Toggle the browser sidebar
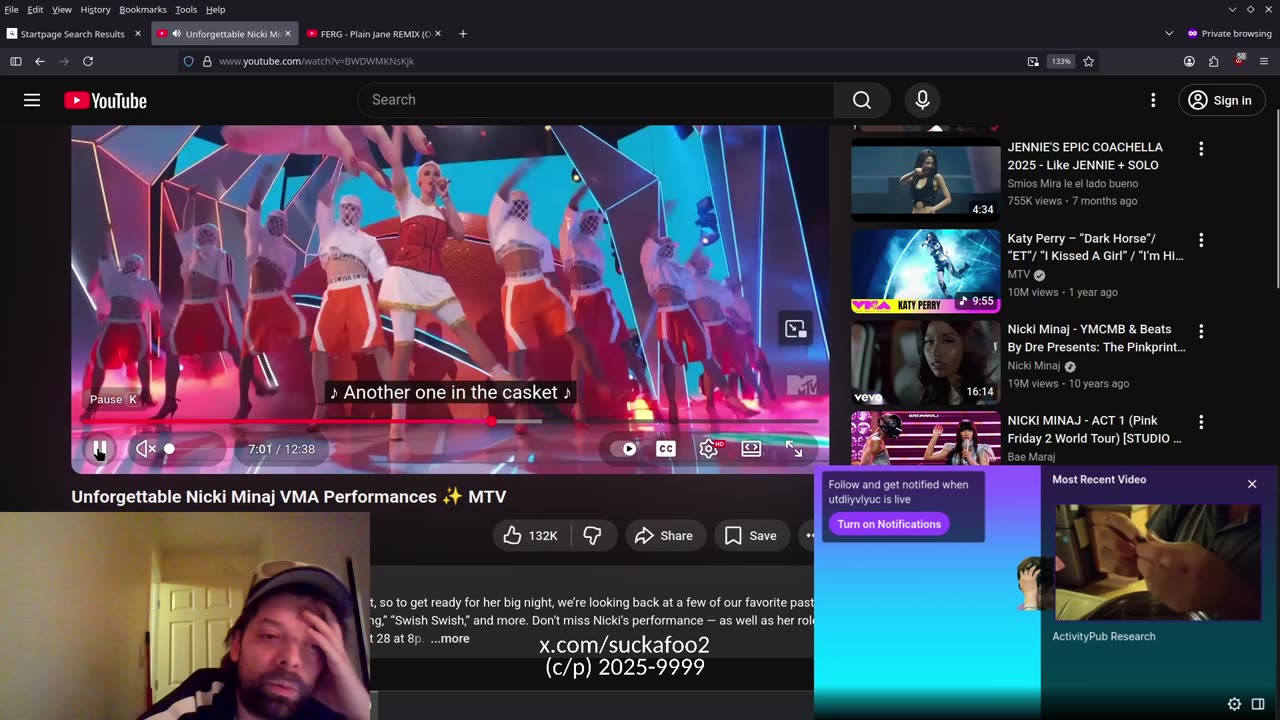 [x=16, y=61]
